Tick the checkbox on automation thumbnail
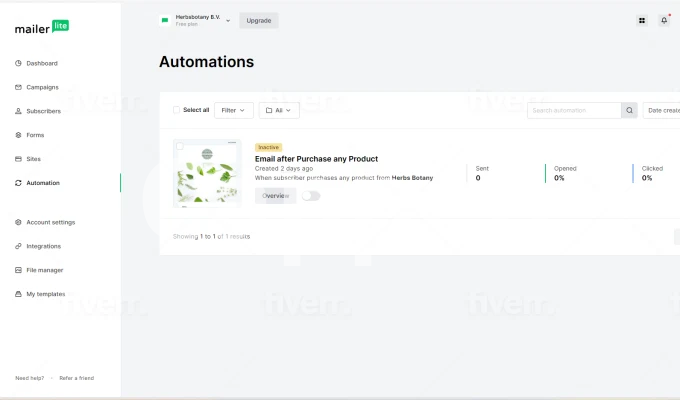This screenshot has width=680, height=400. click(180, 147)
